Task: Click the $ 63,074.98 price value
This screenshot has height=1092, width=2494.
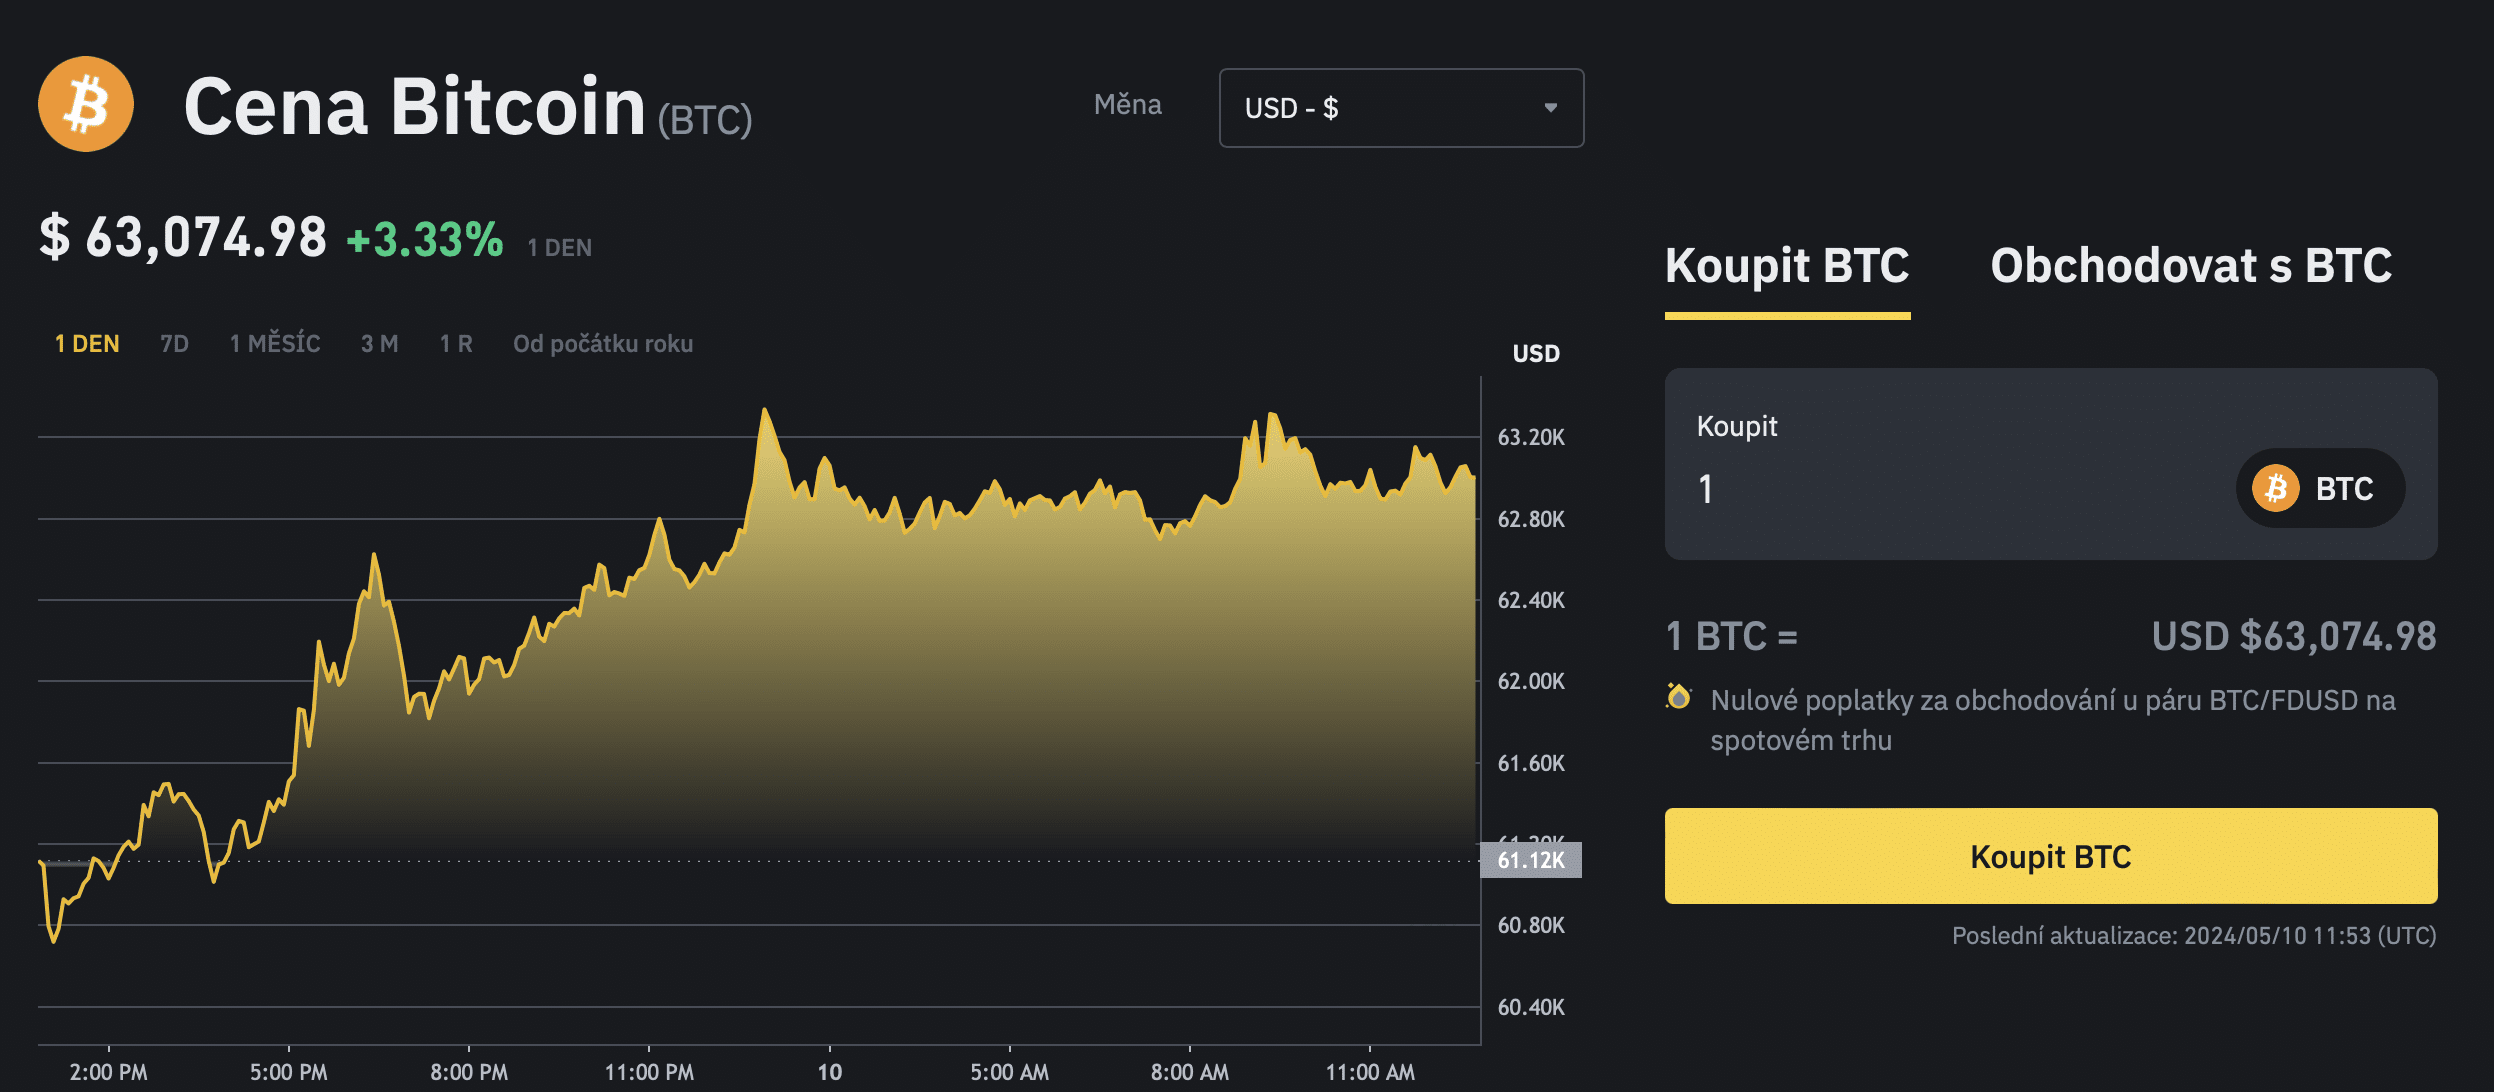Action: coord(183,238)
